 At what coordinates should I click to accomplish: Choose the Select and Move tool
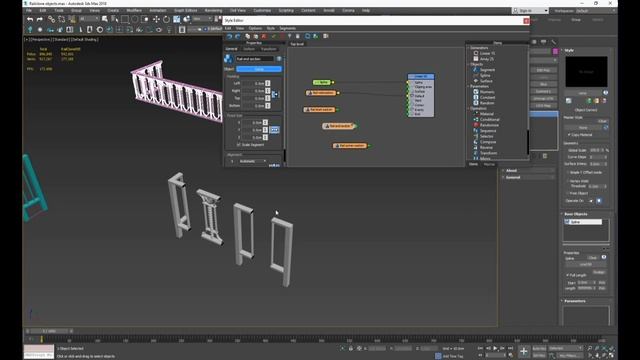pos(156,19)
